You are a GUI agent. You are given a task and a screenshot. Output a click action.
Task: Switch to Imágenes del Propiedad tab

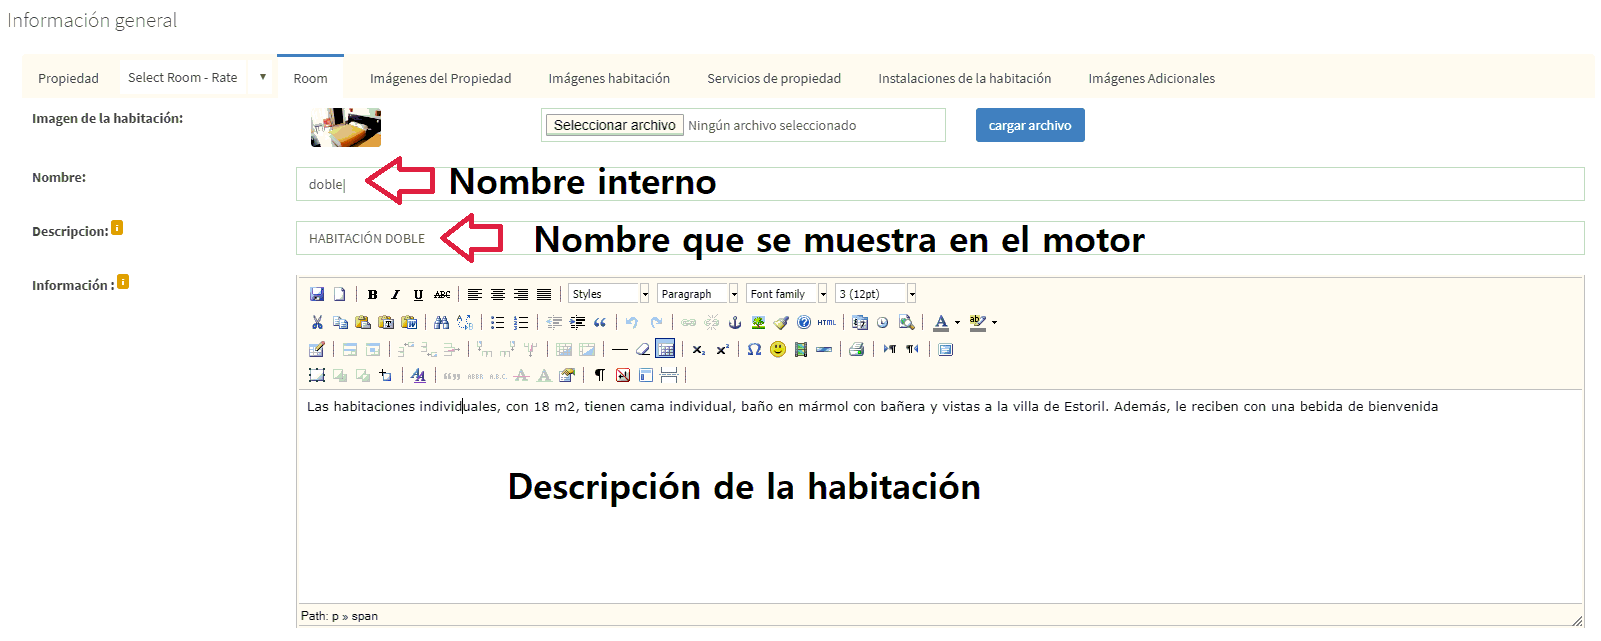pos(440,78)
